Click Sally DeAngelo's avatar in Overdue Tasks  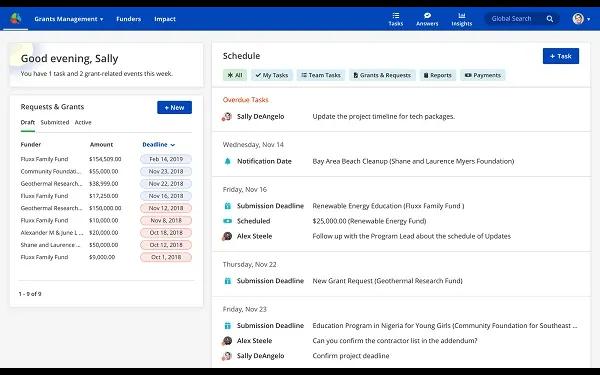pos(227,116)
